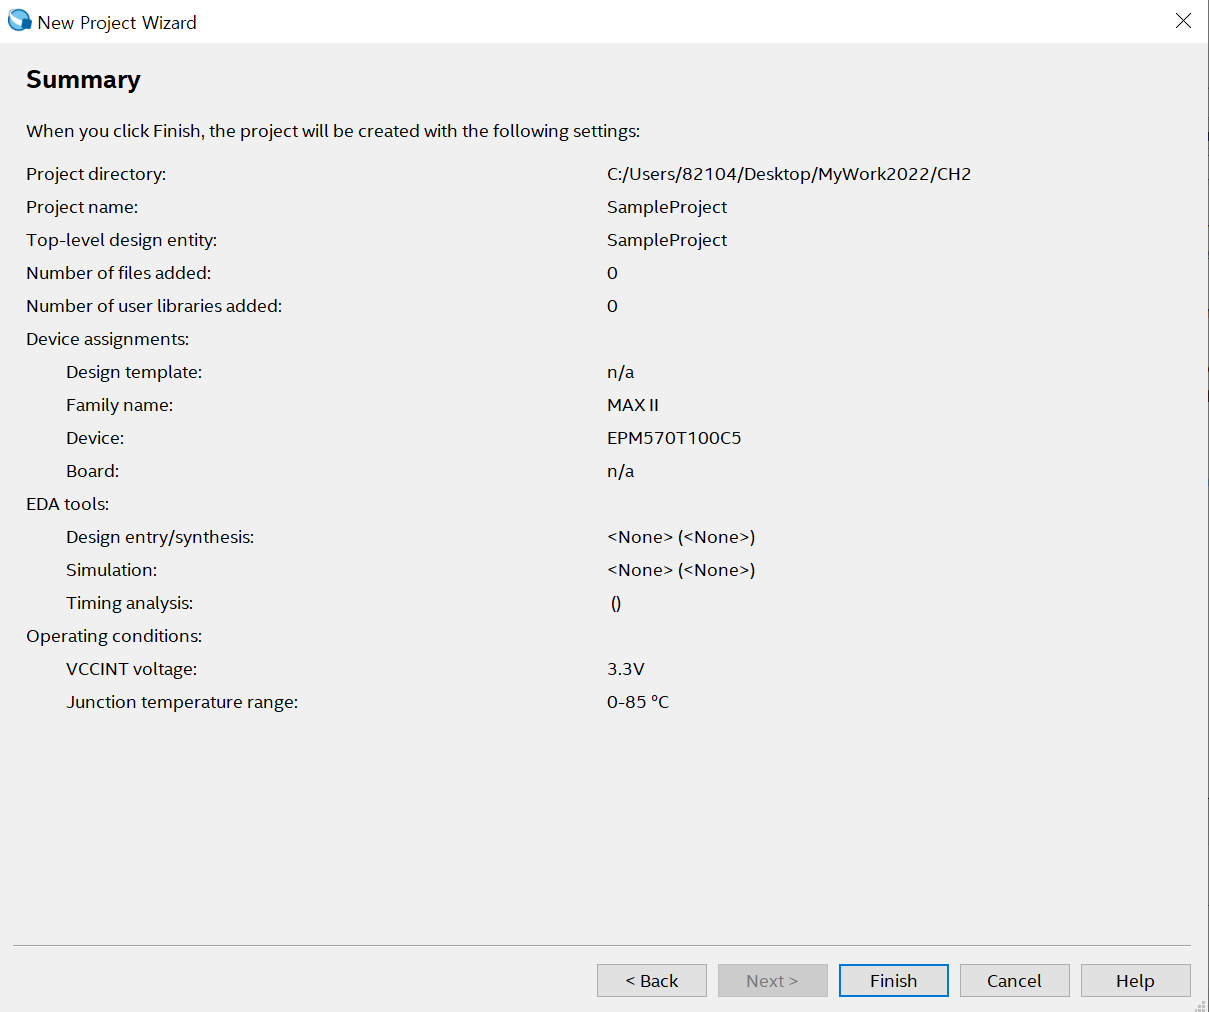Image resolution: width=1209 pixels, height=1012 pixels.
Task: Click the 'Junction temperature range:' label
Action: coord(182,702)
